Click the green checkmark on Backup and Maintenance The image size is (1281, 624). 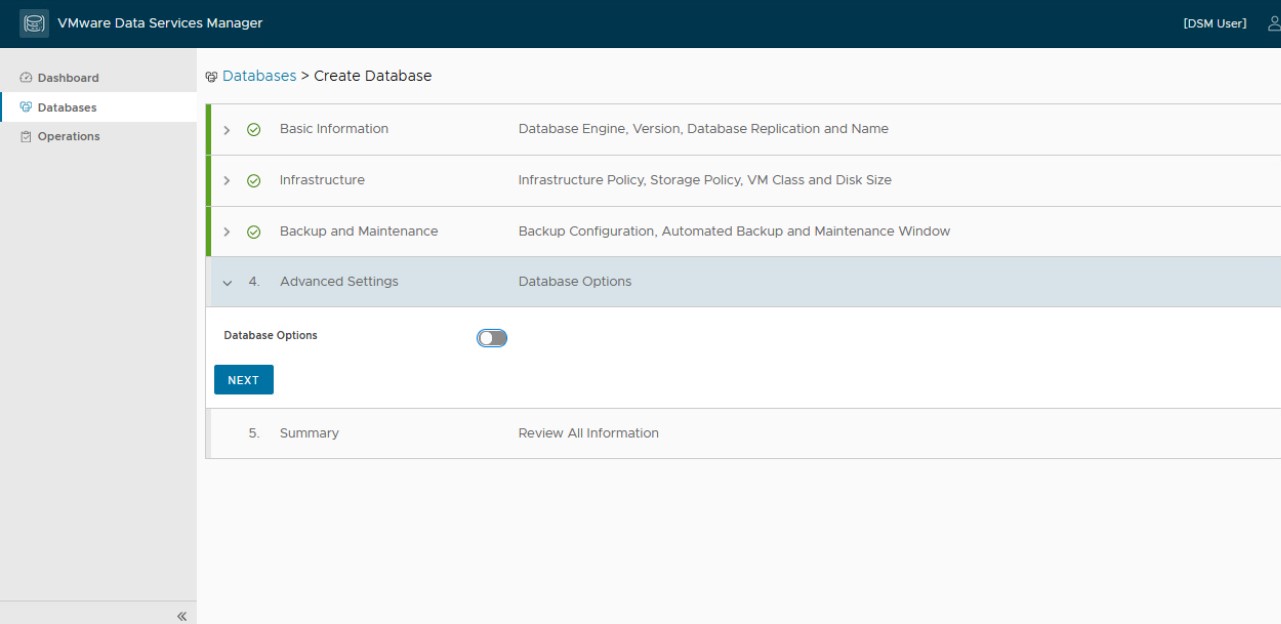(x=254, y=232)
